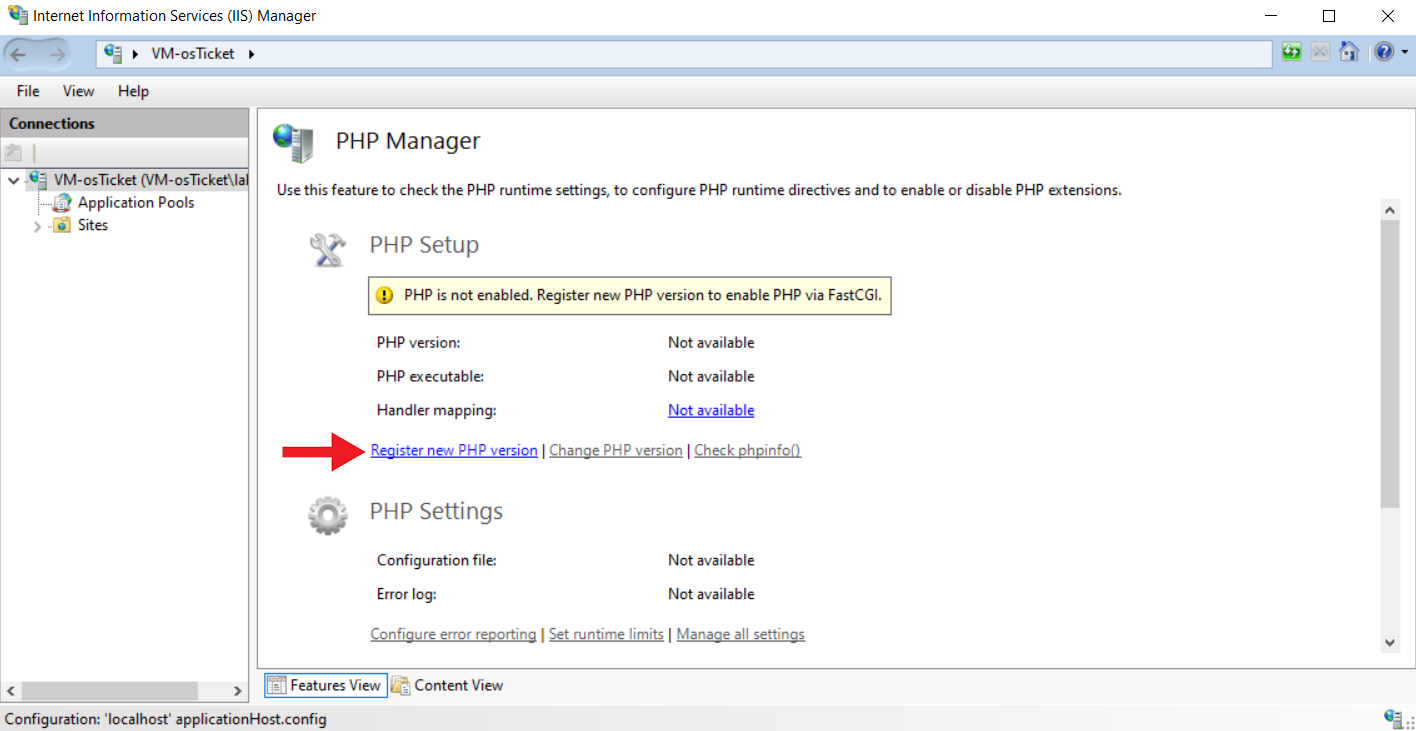Image resolution: width=1416 pixels, height=731 pixels.
Task: Click the Back navigation arrow
Action: pyautogui.click(x=19, y=54)
